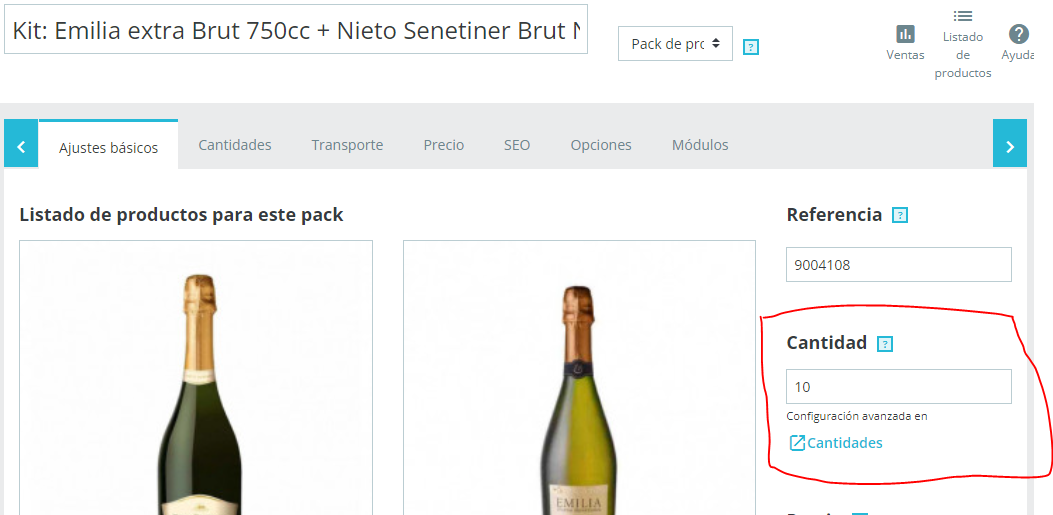The width and height of the screenshot is (1053, 515).
Task: Click the Referencia input field
Action: click(x=898, y=265)
